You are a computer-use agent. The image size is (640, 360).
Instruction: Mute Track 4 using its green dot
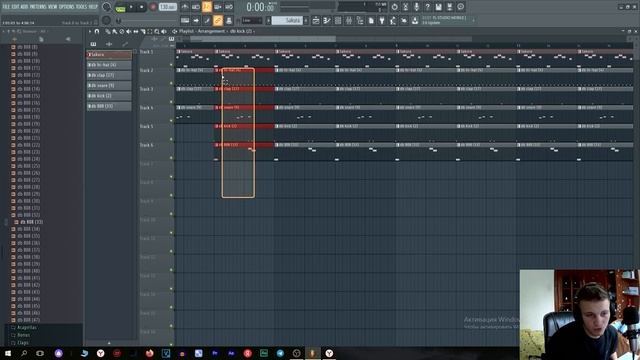pos(171,121)
